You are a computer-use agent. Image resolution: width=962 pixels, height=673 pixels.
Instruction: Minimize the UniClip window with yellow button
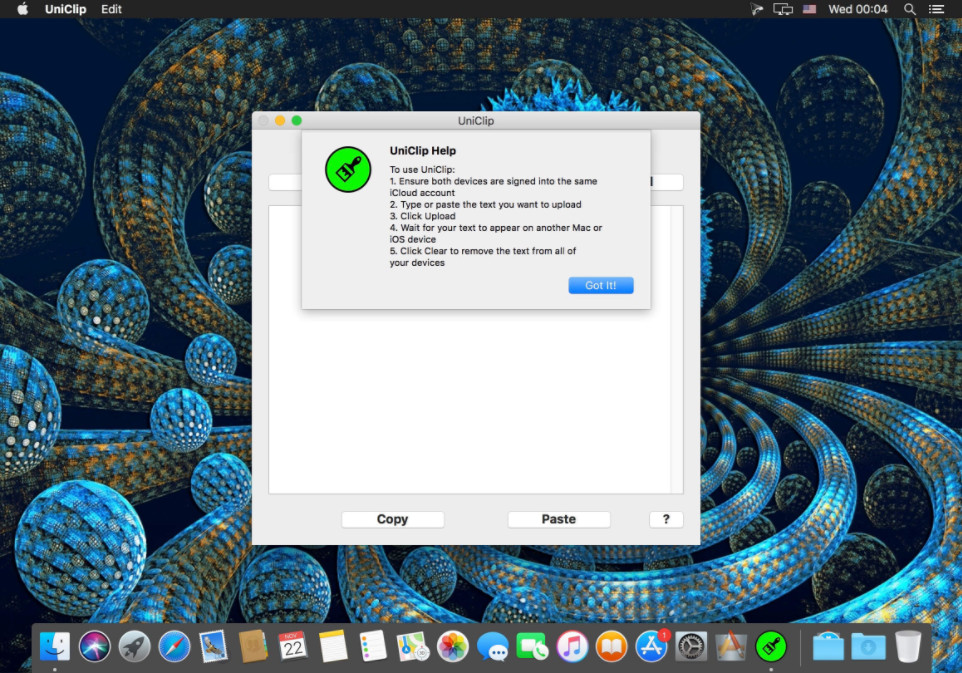280,121
